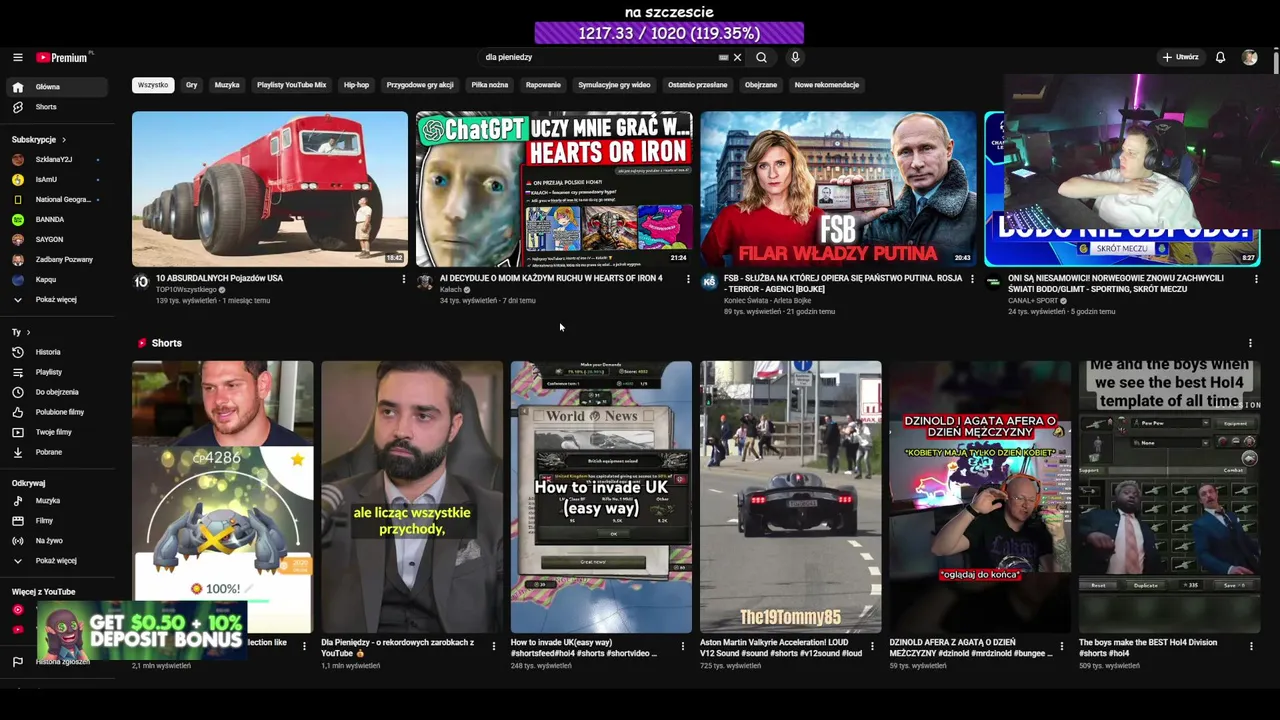Clear the search box text

coord(737,58)
